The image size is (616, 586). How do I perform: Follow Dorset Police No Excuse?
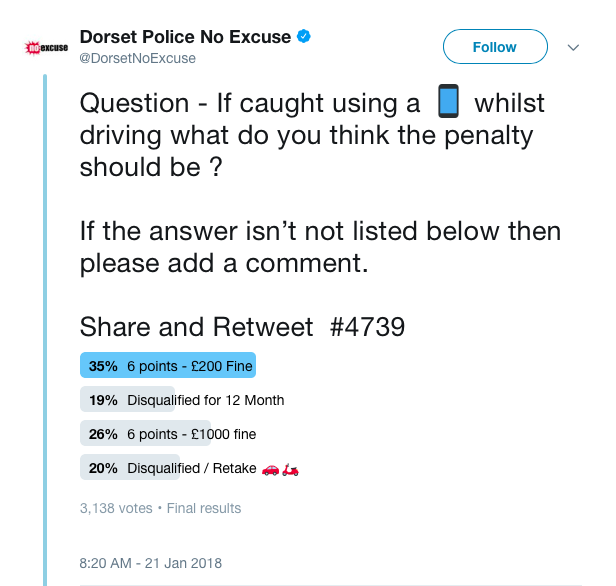coord(495,47)
